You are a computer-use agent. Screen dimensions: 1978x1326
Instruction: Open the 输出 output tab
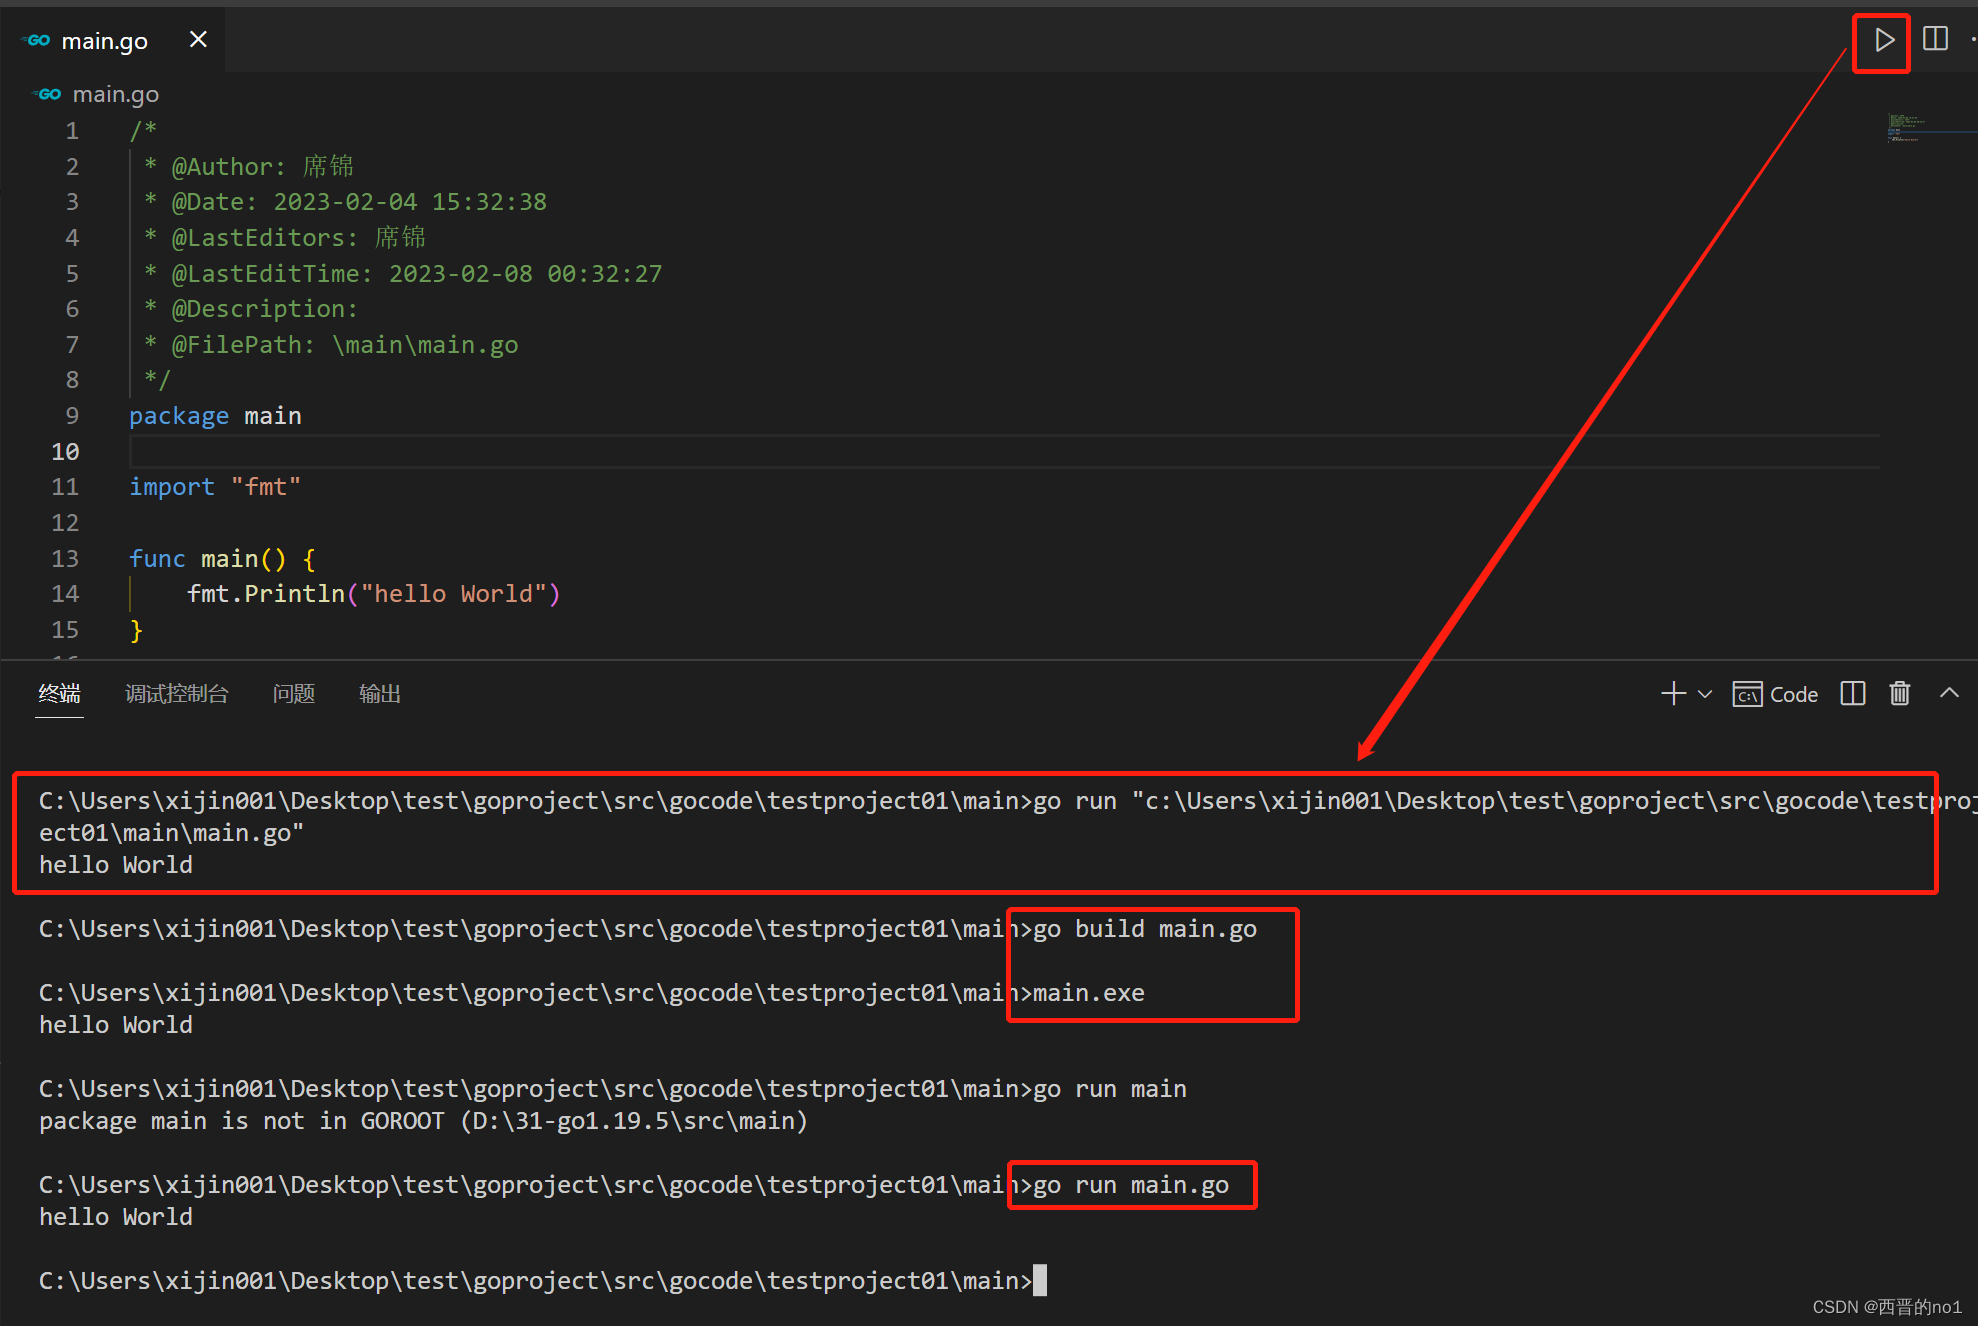coord(379,694)
